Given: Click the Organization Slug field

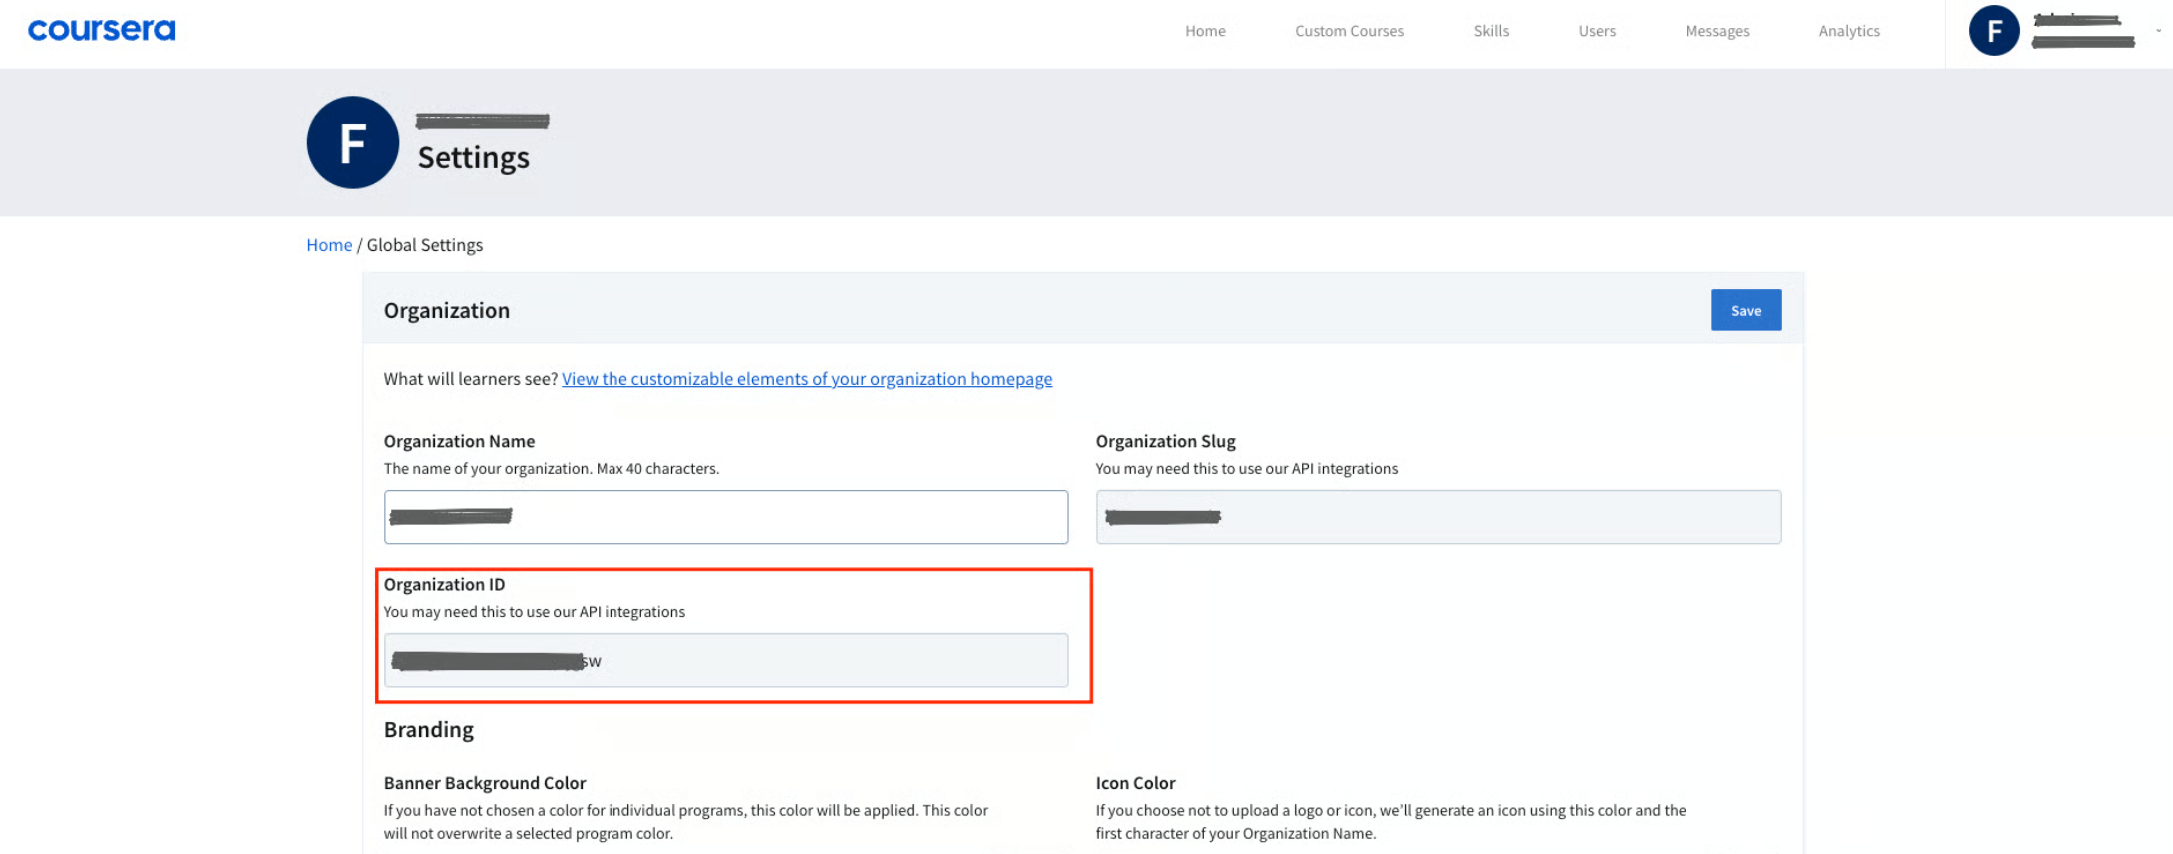Looking at the screenshot, I should 1438,517.
